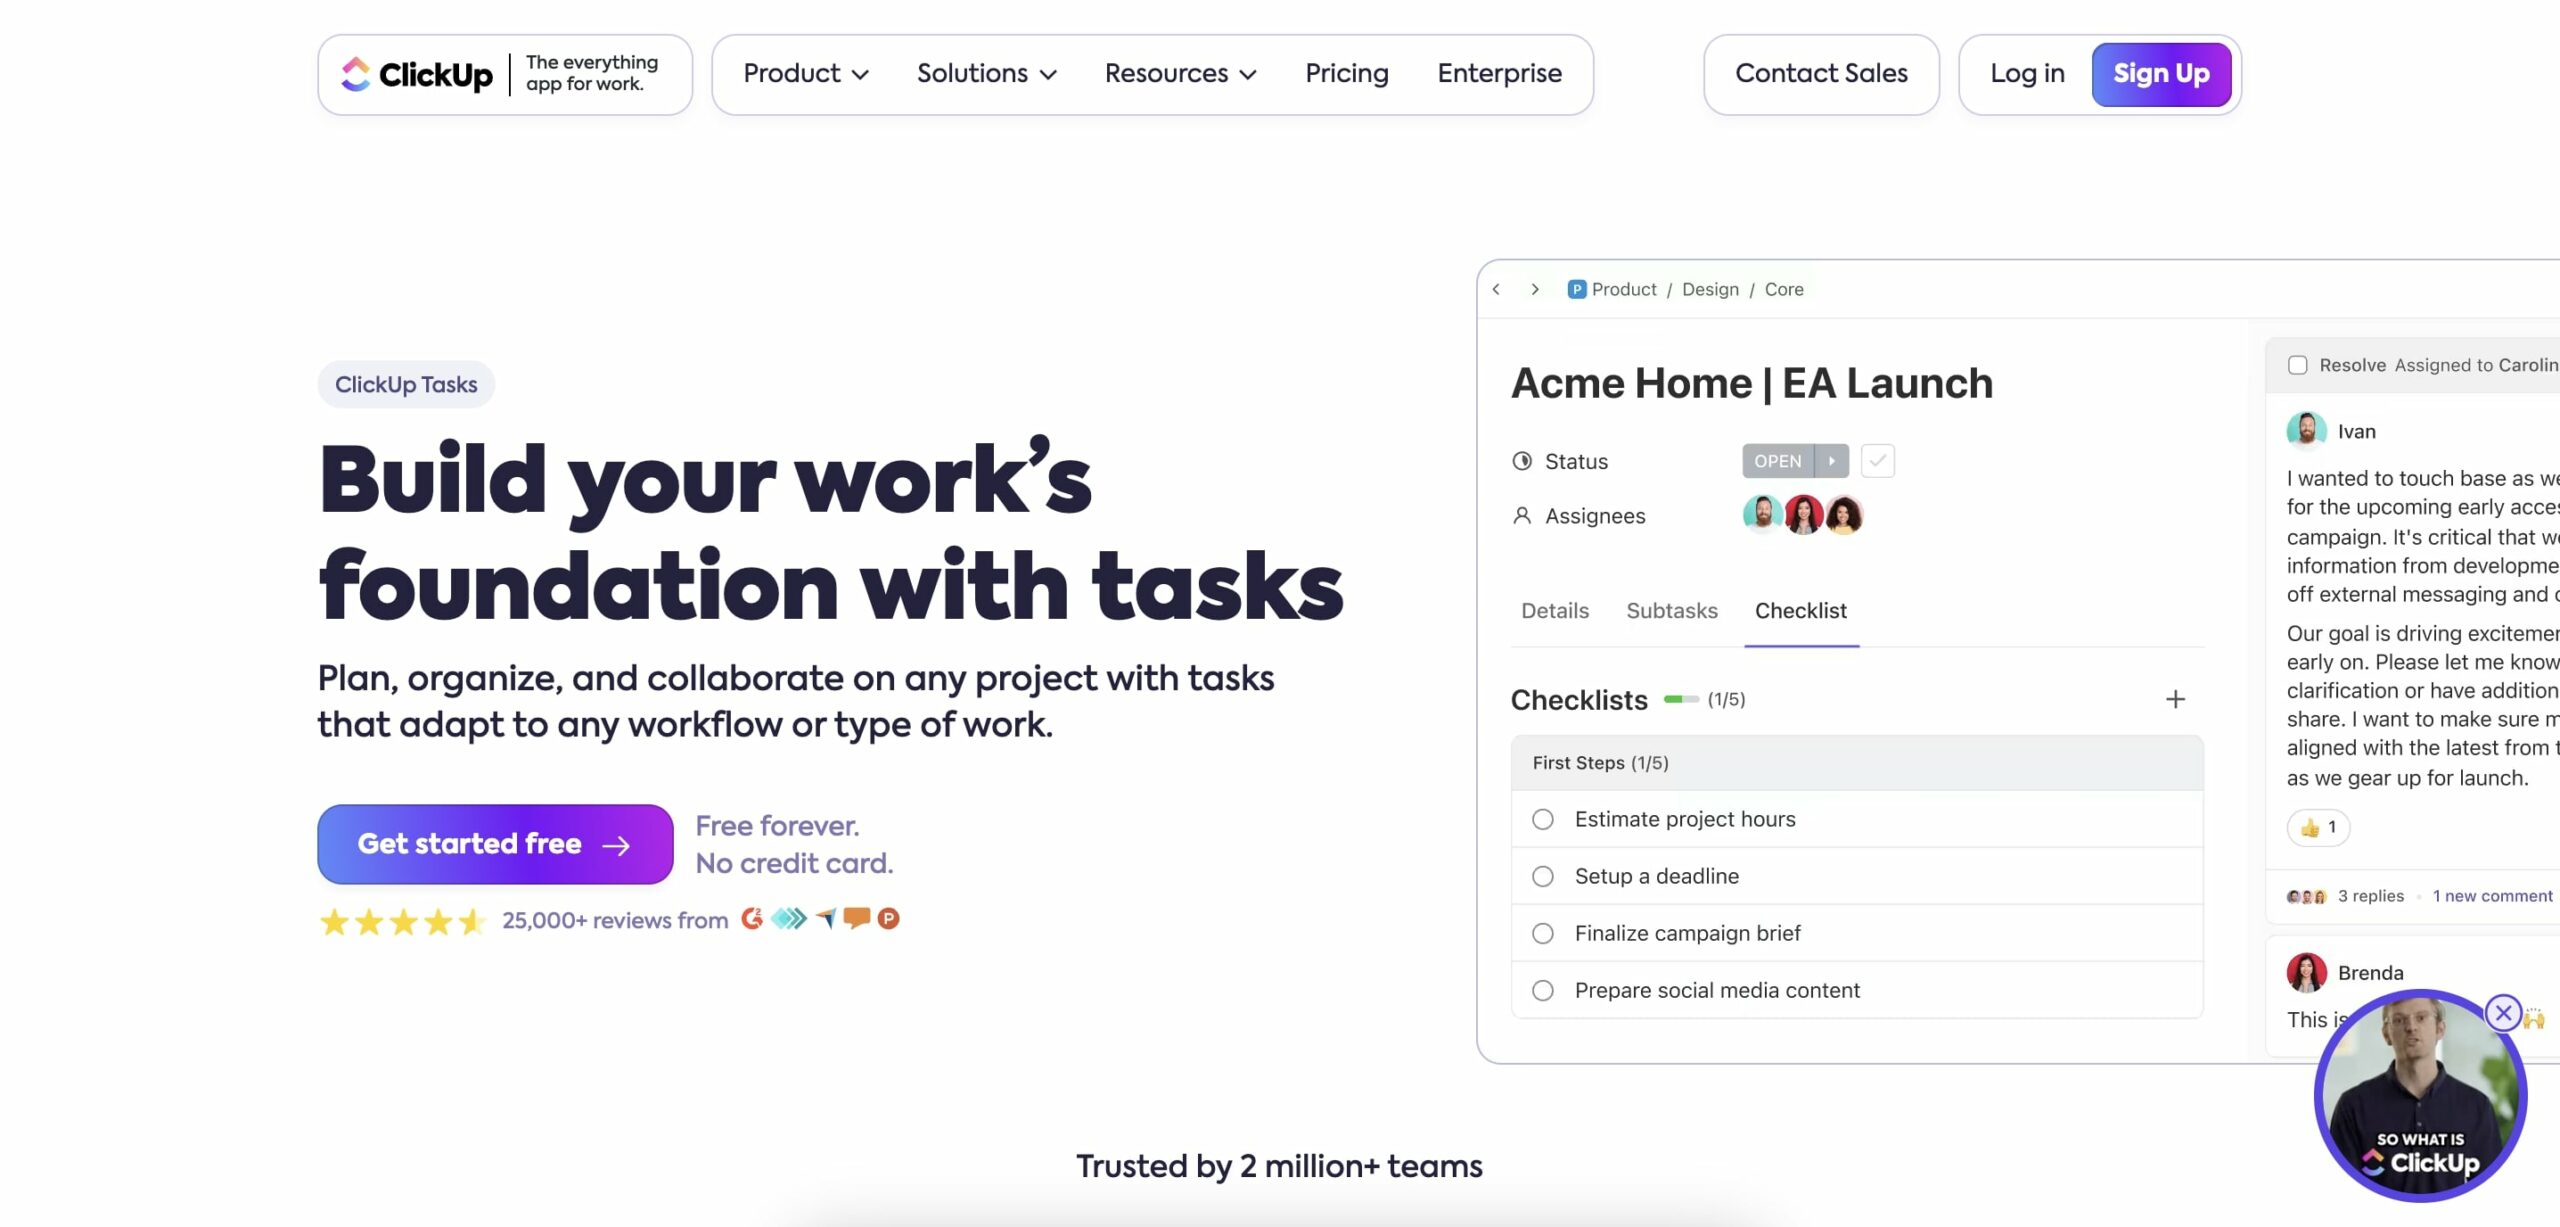The height and width of the screenshot is (1227, 2560).
Task: Click the Sign Up button
Action: tap(2160, 73)
